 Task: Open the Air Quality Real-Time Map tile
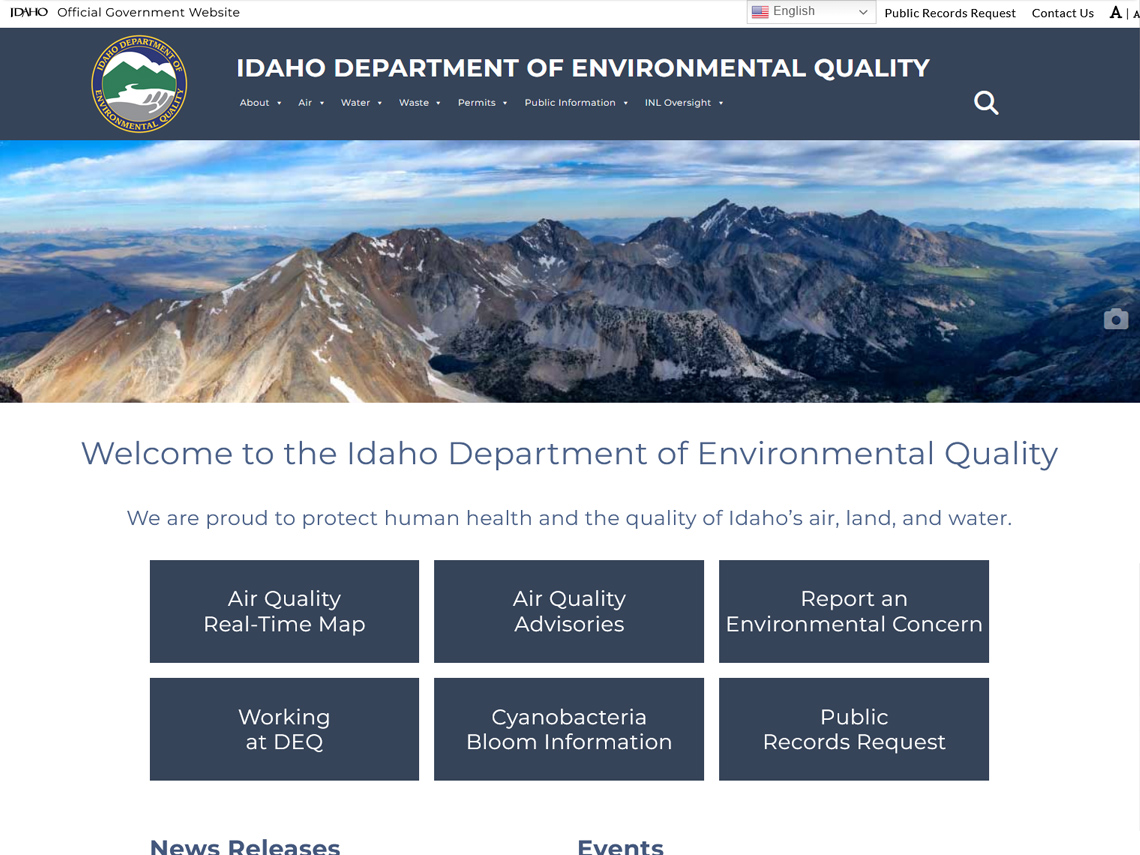click(284, 611)
